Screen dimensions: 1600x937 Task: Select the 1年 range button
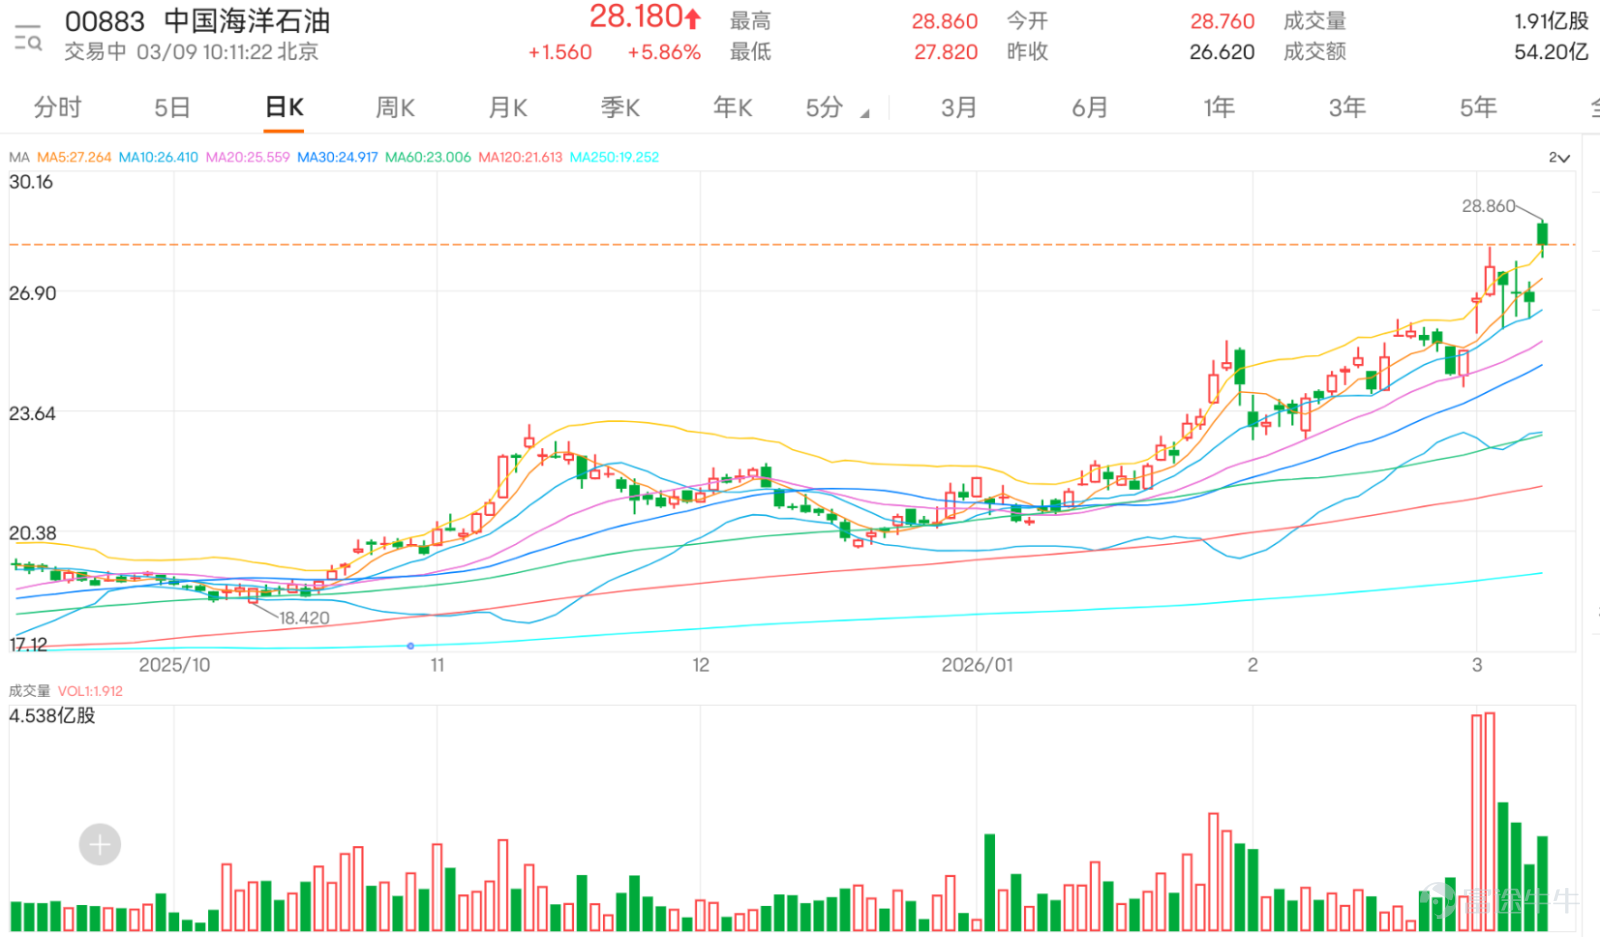(x=1219, y=108)
